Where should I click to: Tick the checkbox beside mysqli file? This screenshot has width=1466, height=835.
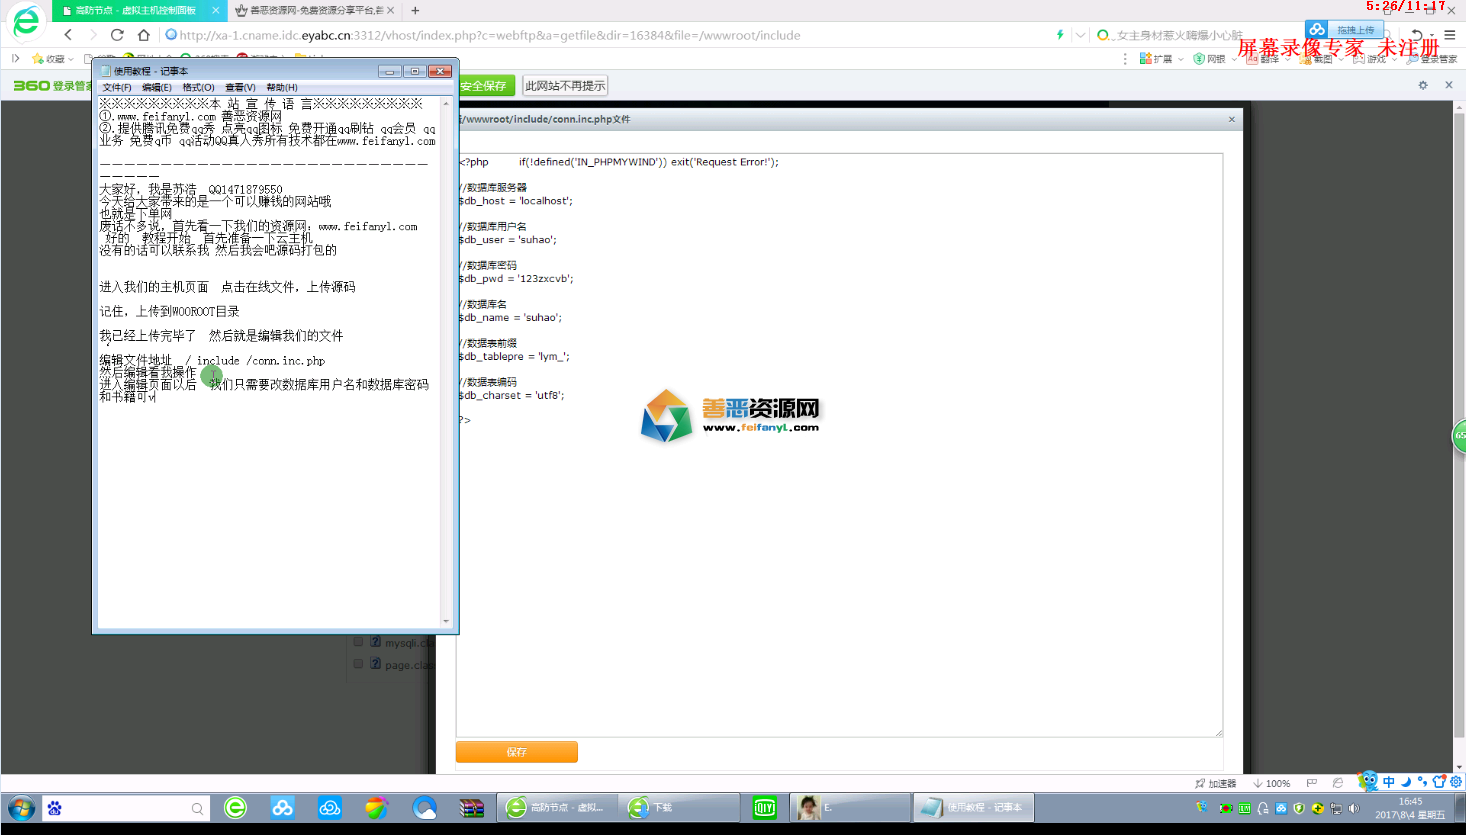[358, 642]
